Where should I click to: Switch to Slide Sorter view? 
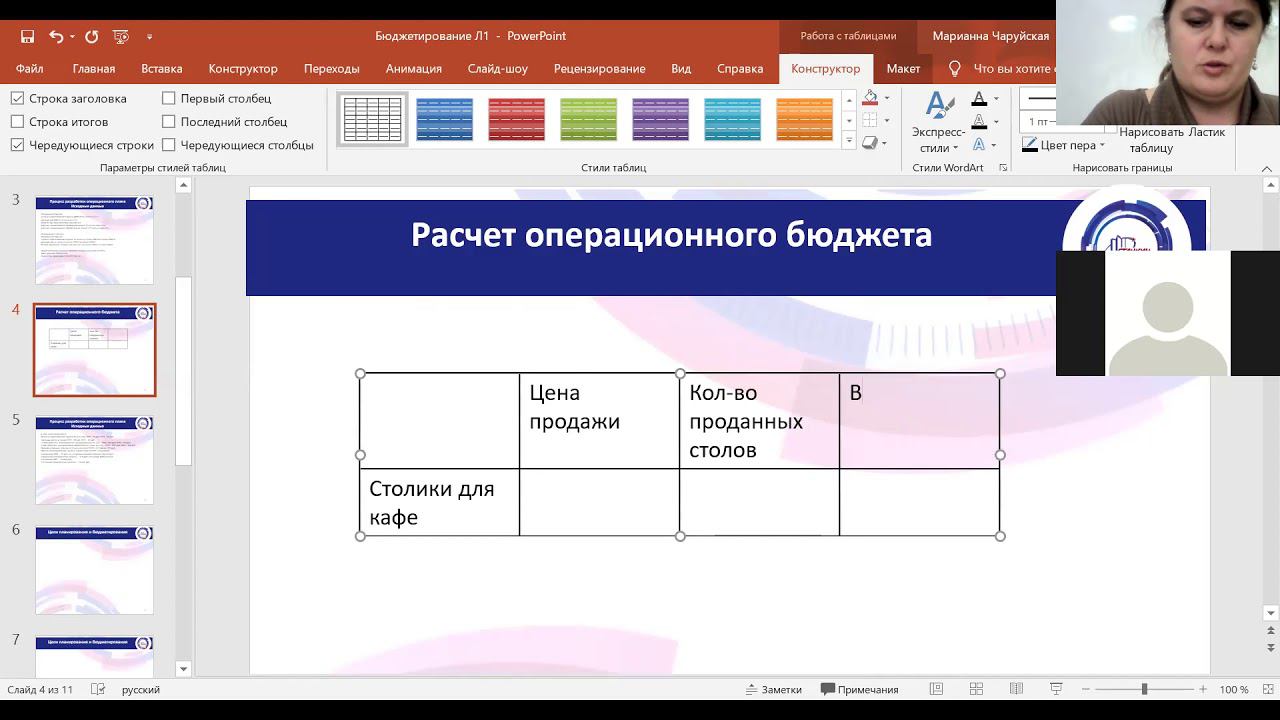pos(976,689)
